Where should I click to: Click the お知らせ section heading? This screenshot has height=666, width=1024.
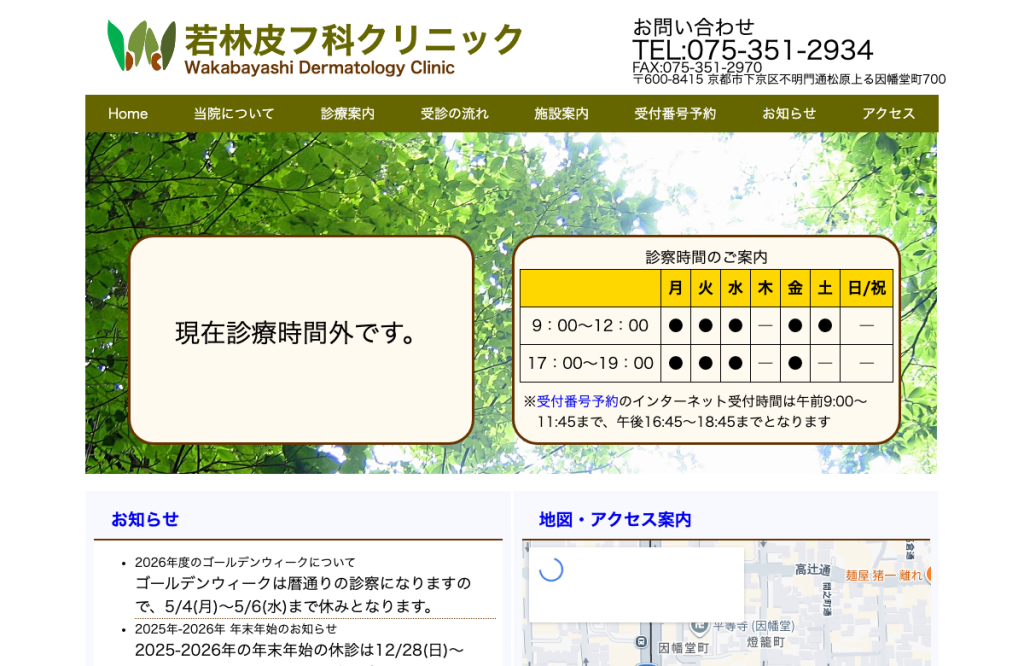click(145, 519)
